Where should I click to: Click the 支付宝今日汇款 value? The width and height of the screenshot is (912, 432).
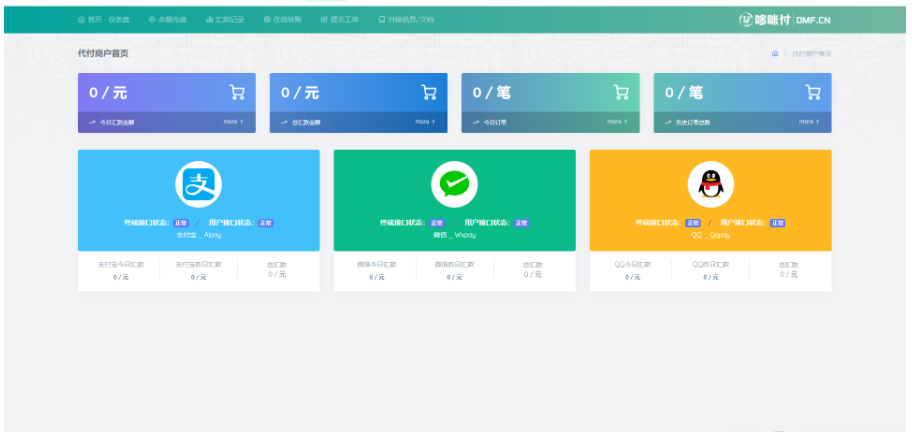coord(121,277)
